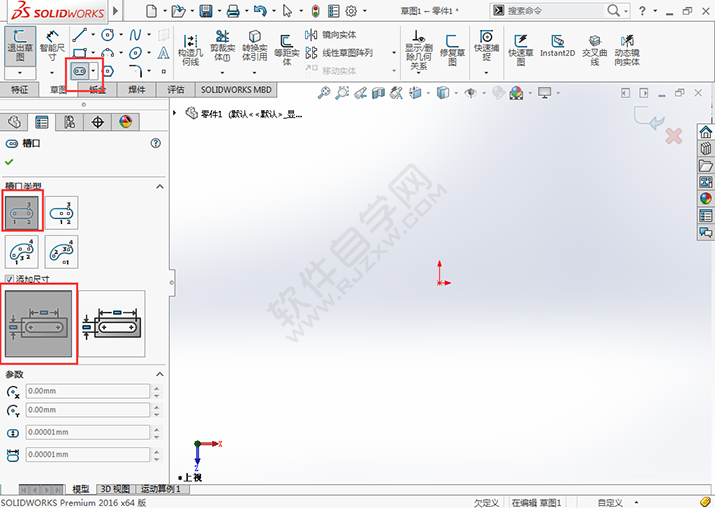Open the slot tool dropdown arrow
Screen dimensions: 715x508
tap(93, 71)
